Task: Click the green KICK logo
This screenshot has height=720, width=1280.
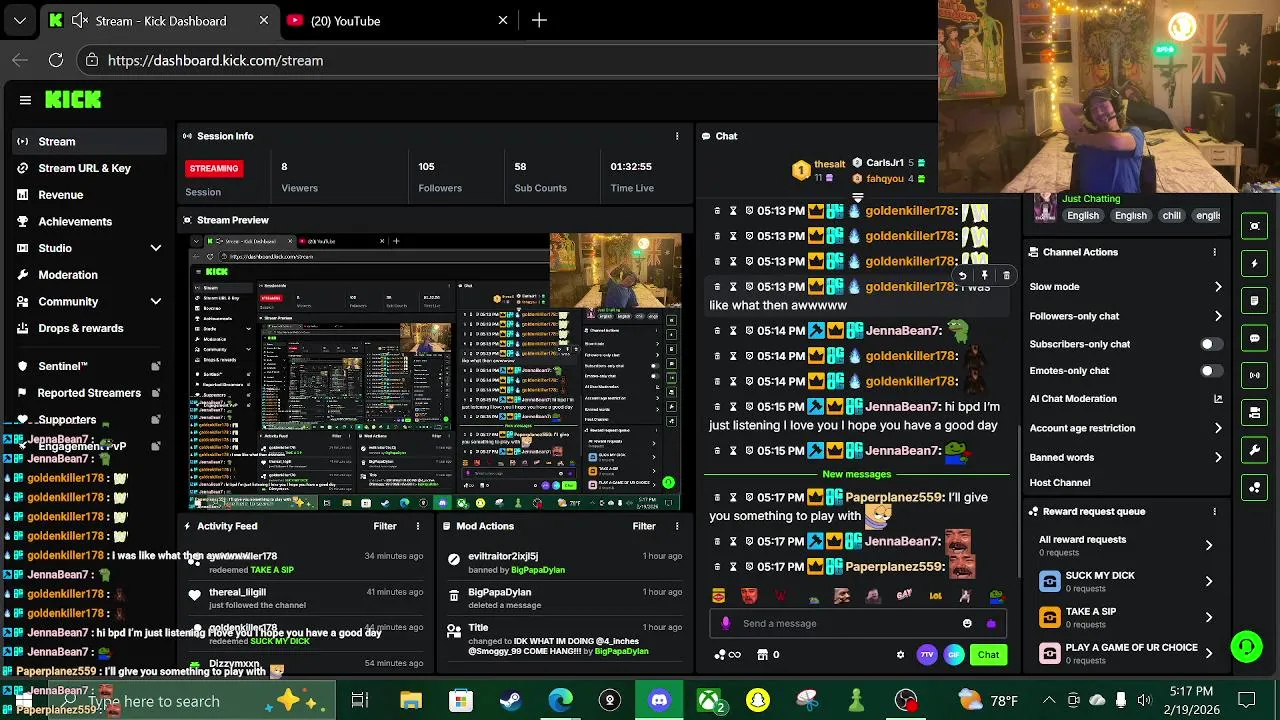Action: pos(73,99)
